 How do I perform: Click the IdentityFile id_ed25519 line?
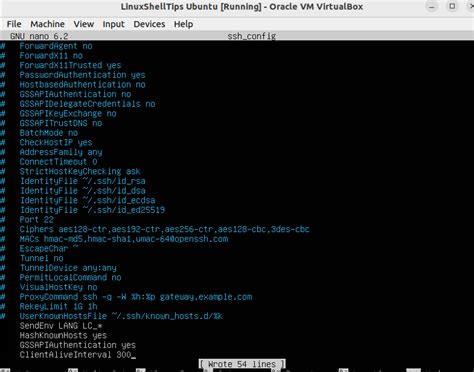click(92, 210)
